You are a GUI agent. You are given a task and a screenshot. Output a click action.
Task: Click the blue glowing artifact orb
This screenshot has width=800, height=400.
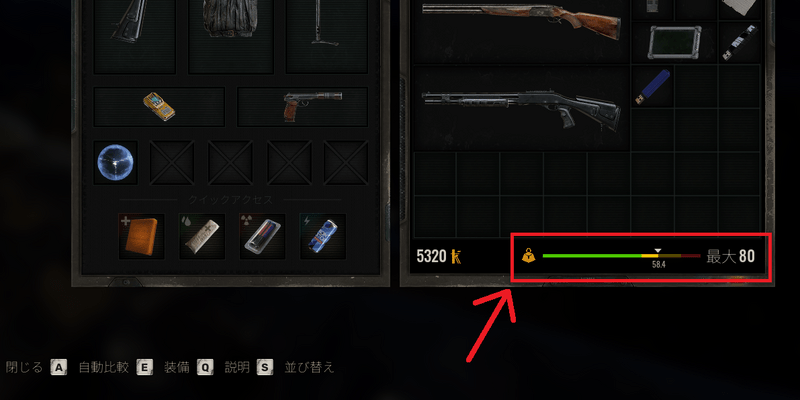115,163
